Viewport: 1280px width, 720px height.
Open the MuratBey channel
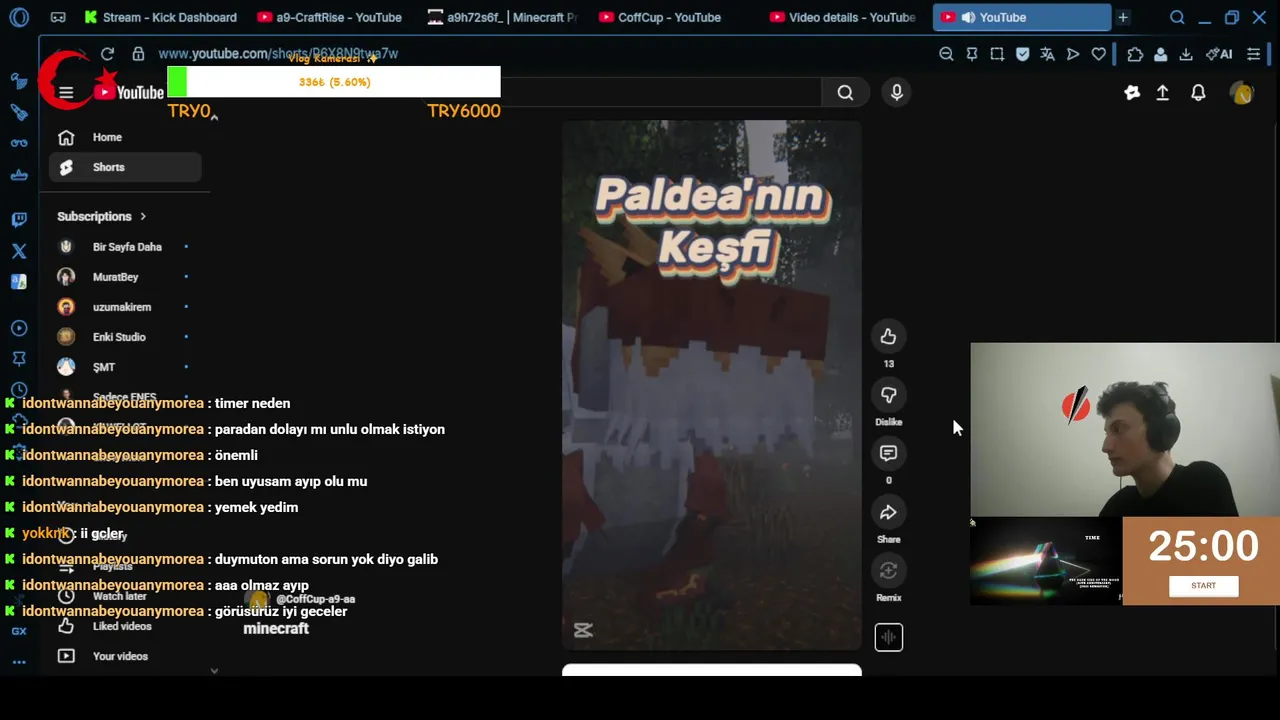point(125,277)
